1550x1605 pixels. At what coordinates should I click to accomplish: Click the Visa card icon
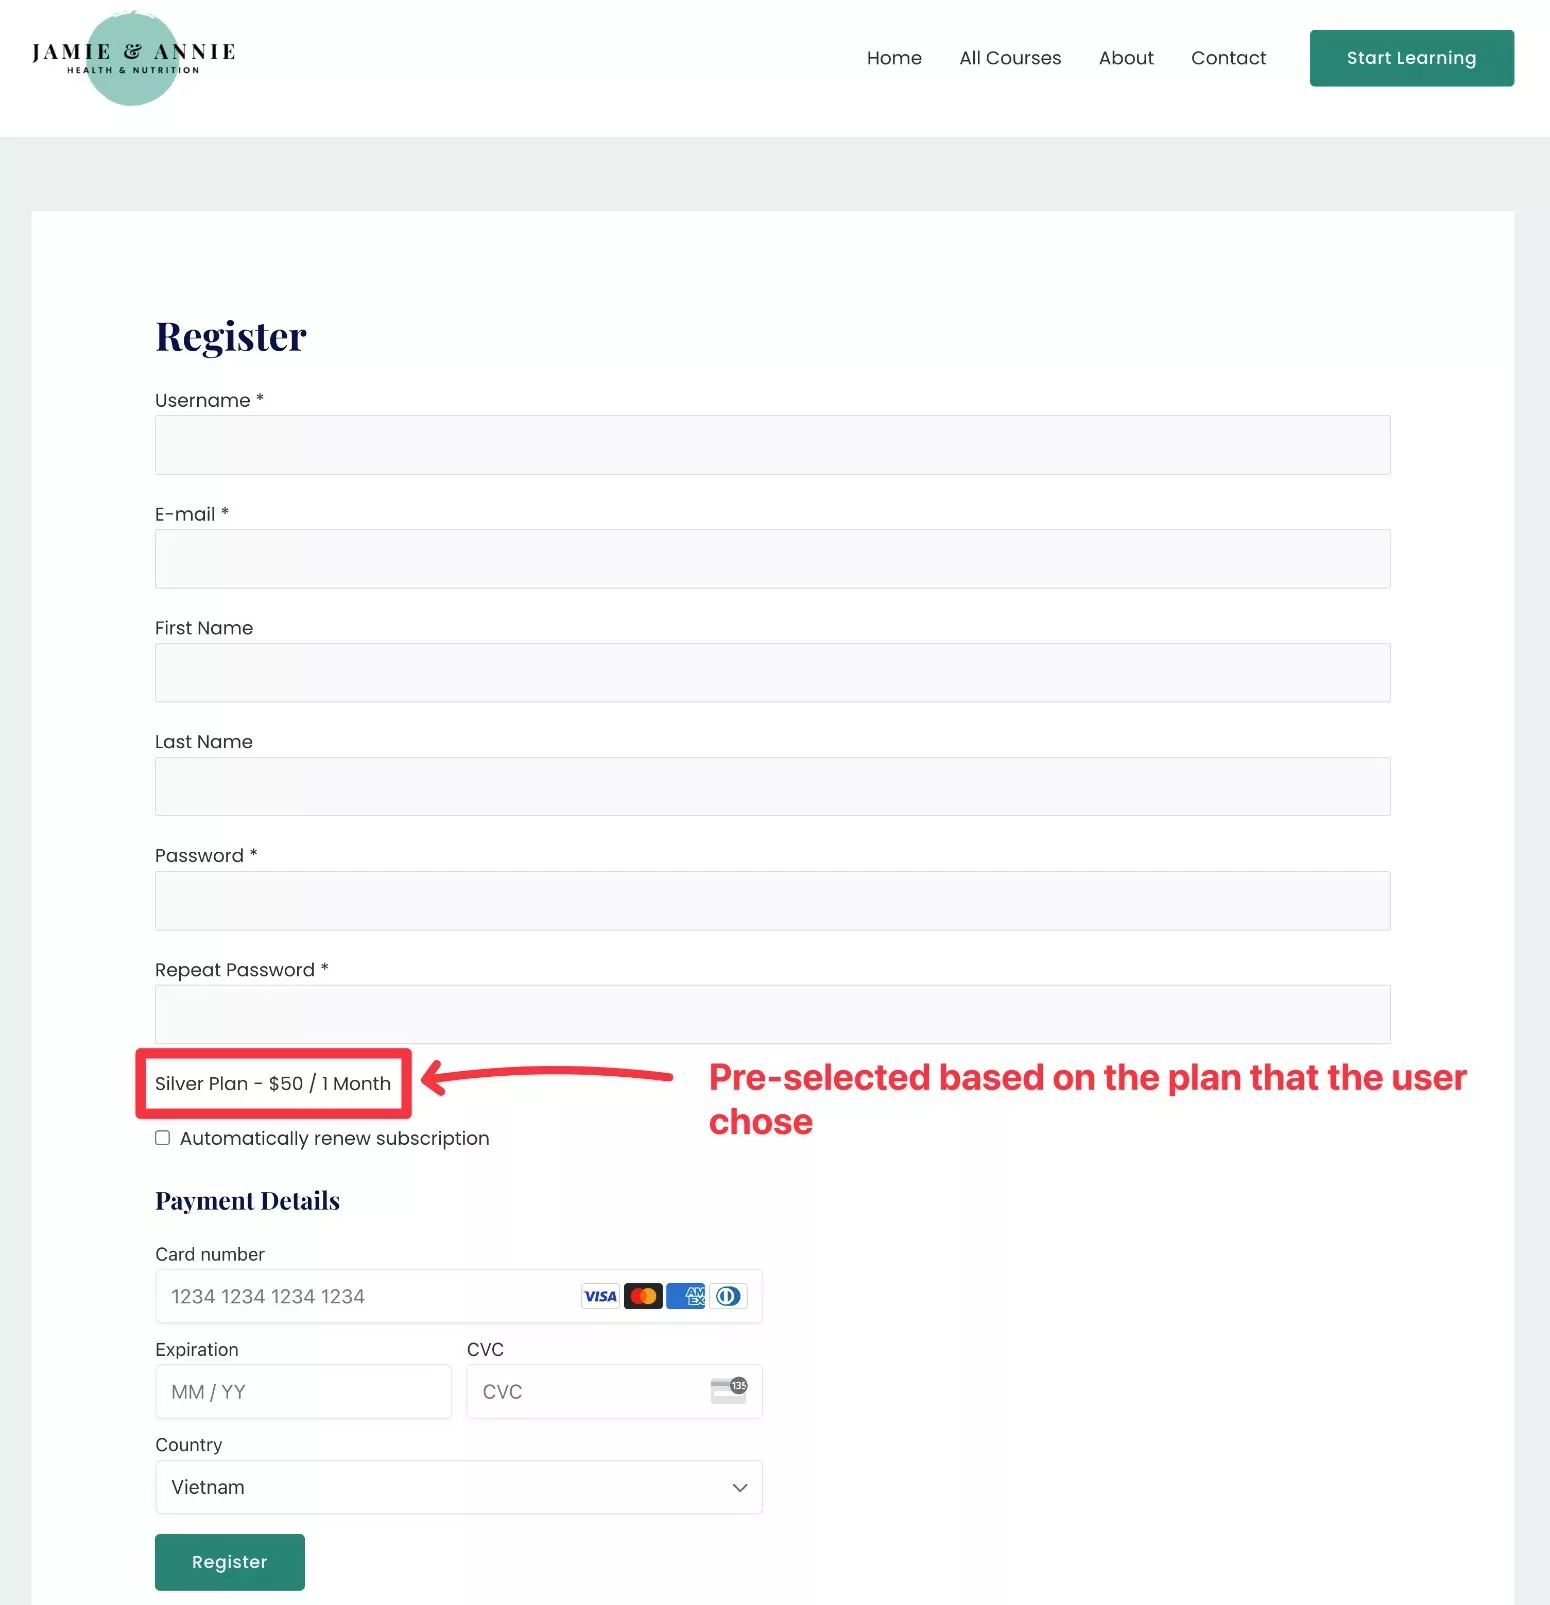pyautogui.click(x=600, y=1296)
